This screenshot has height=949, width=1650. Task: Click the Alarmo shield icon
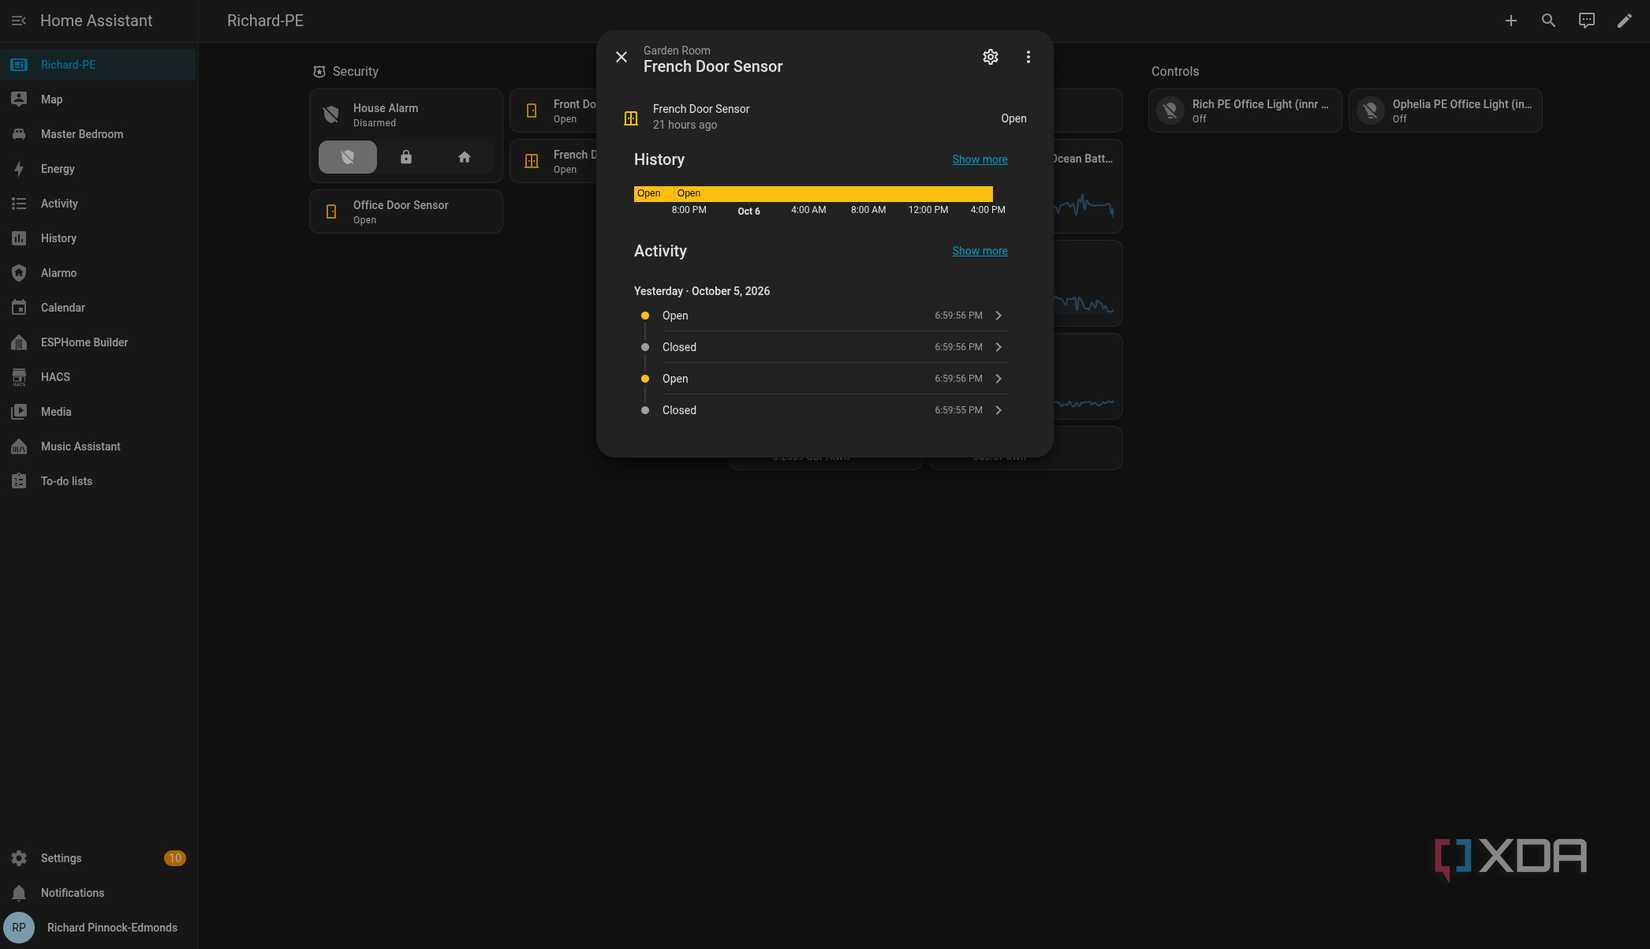coord(19,273)
